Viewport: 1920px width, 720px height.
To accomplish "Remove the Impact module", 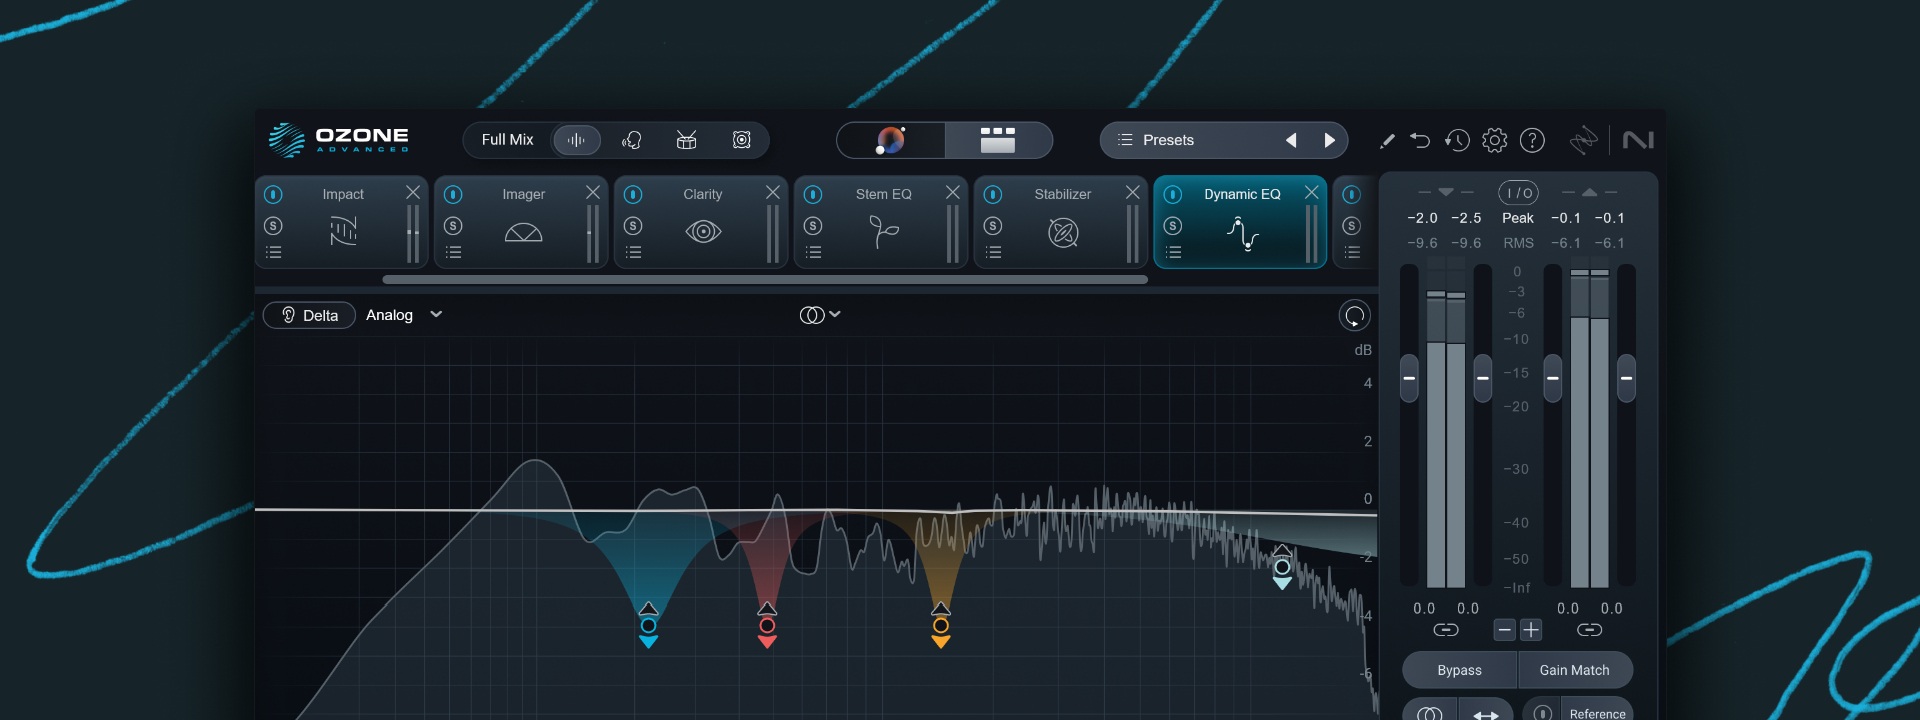I will coord(413,192).
